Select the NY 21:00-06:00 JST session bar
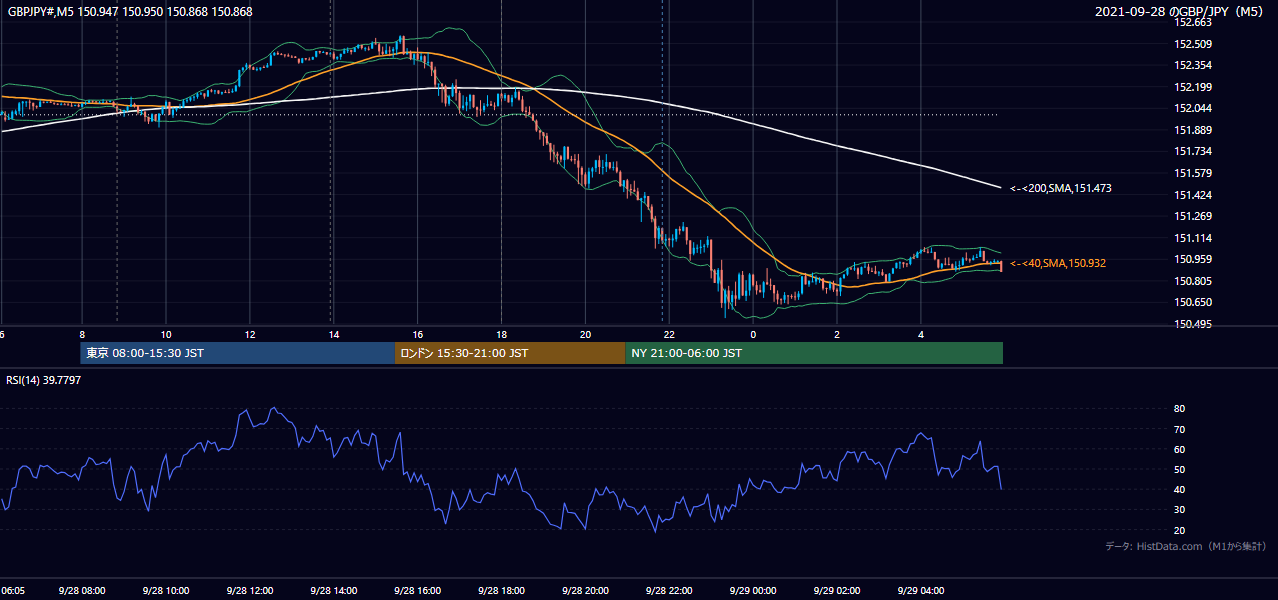This screenshot has height=600, width=1278. click(x=814, y=353)
